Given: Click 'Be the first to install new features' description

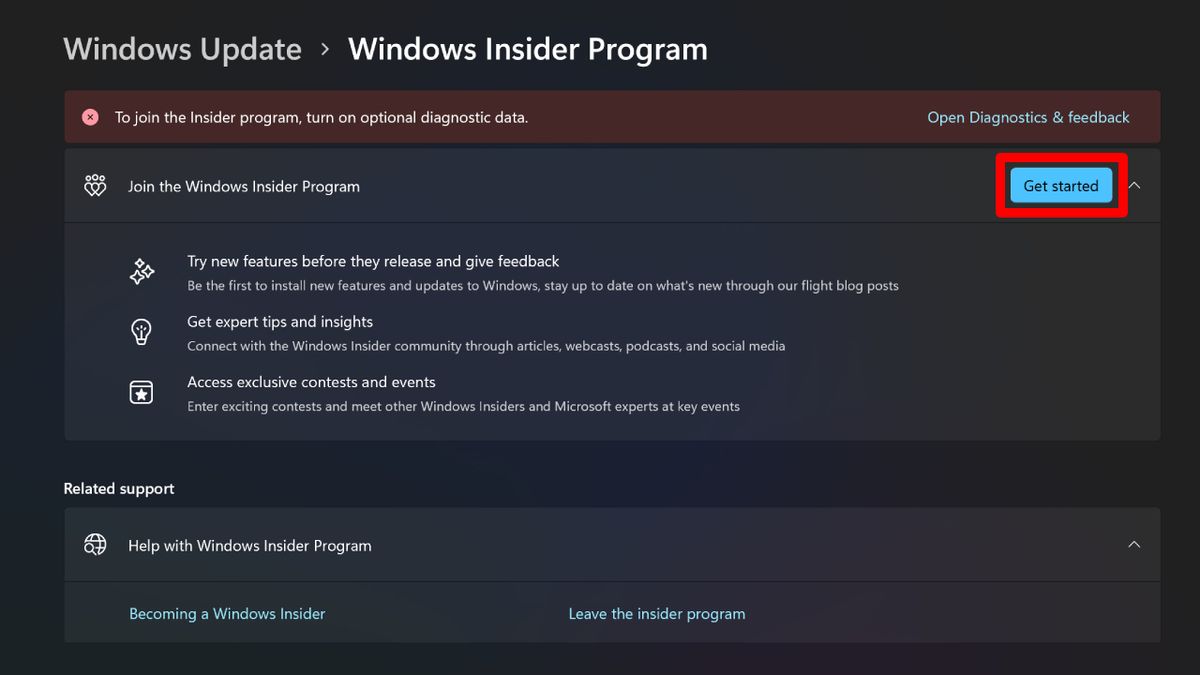Looking at the screenshot, I should point(543,286).
